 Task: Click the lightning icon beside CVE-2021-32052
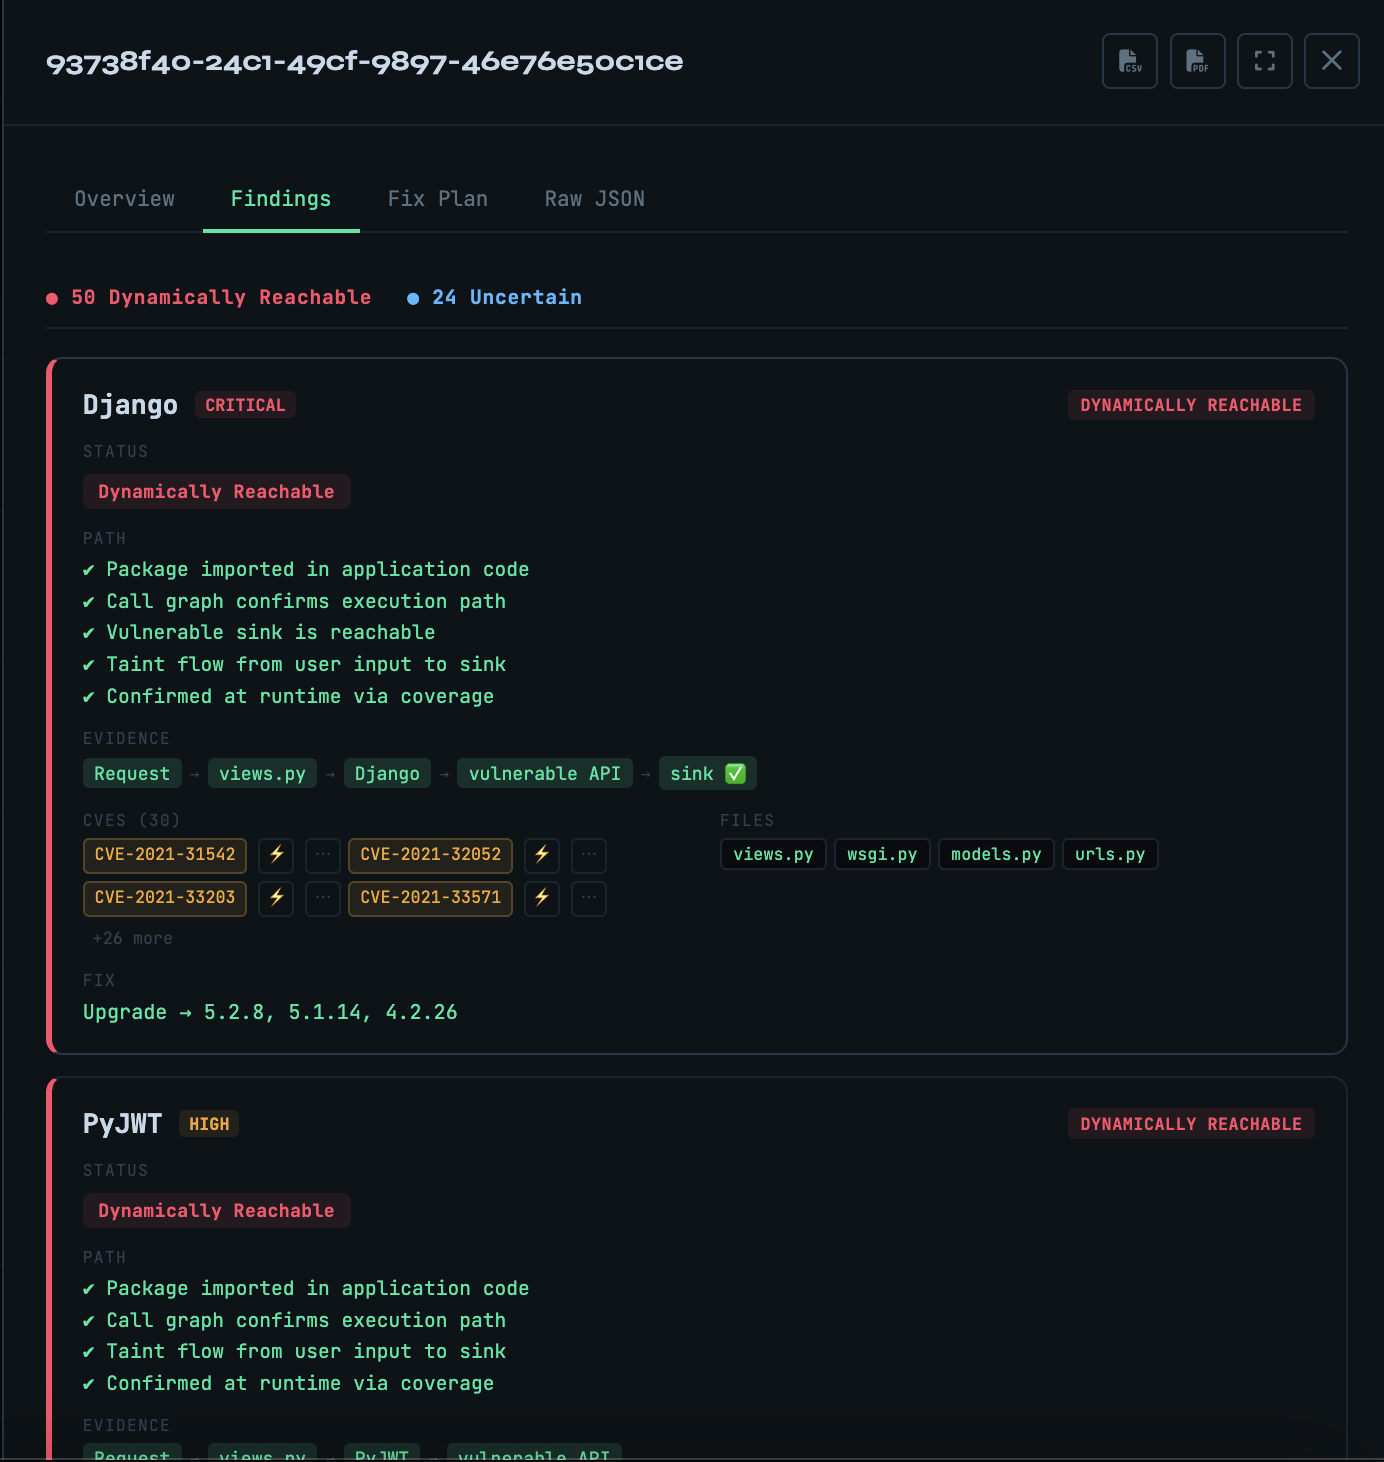point(542,855)
